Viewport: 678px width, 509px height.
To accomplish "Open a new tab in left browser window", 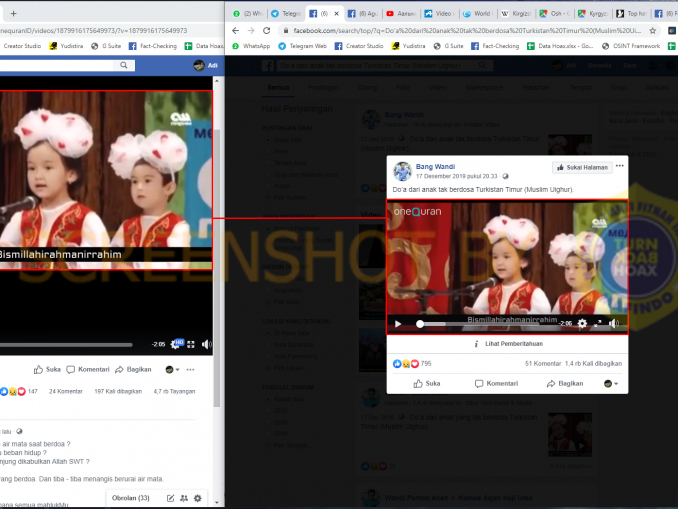I will click(13, 13).
